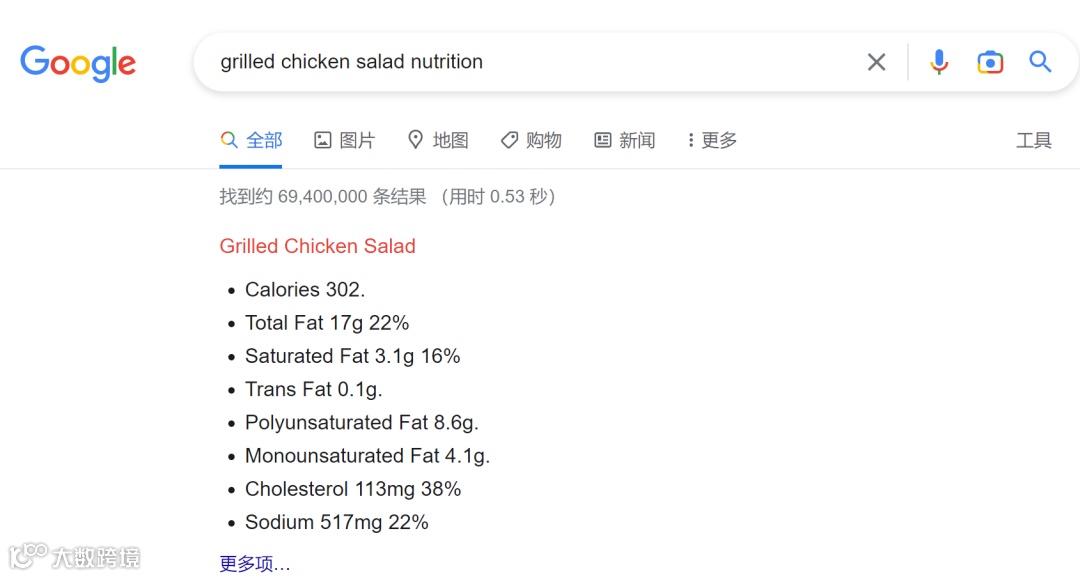
Task: Go to the Google logo homepage
Action: click(x=78, y=63)
